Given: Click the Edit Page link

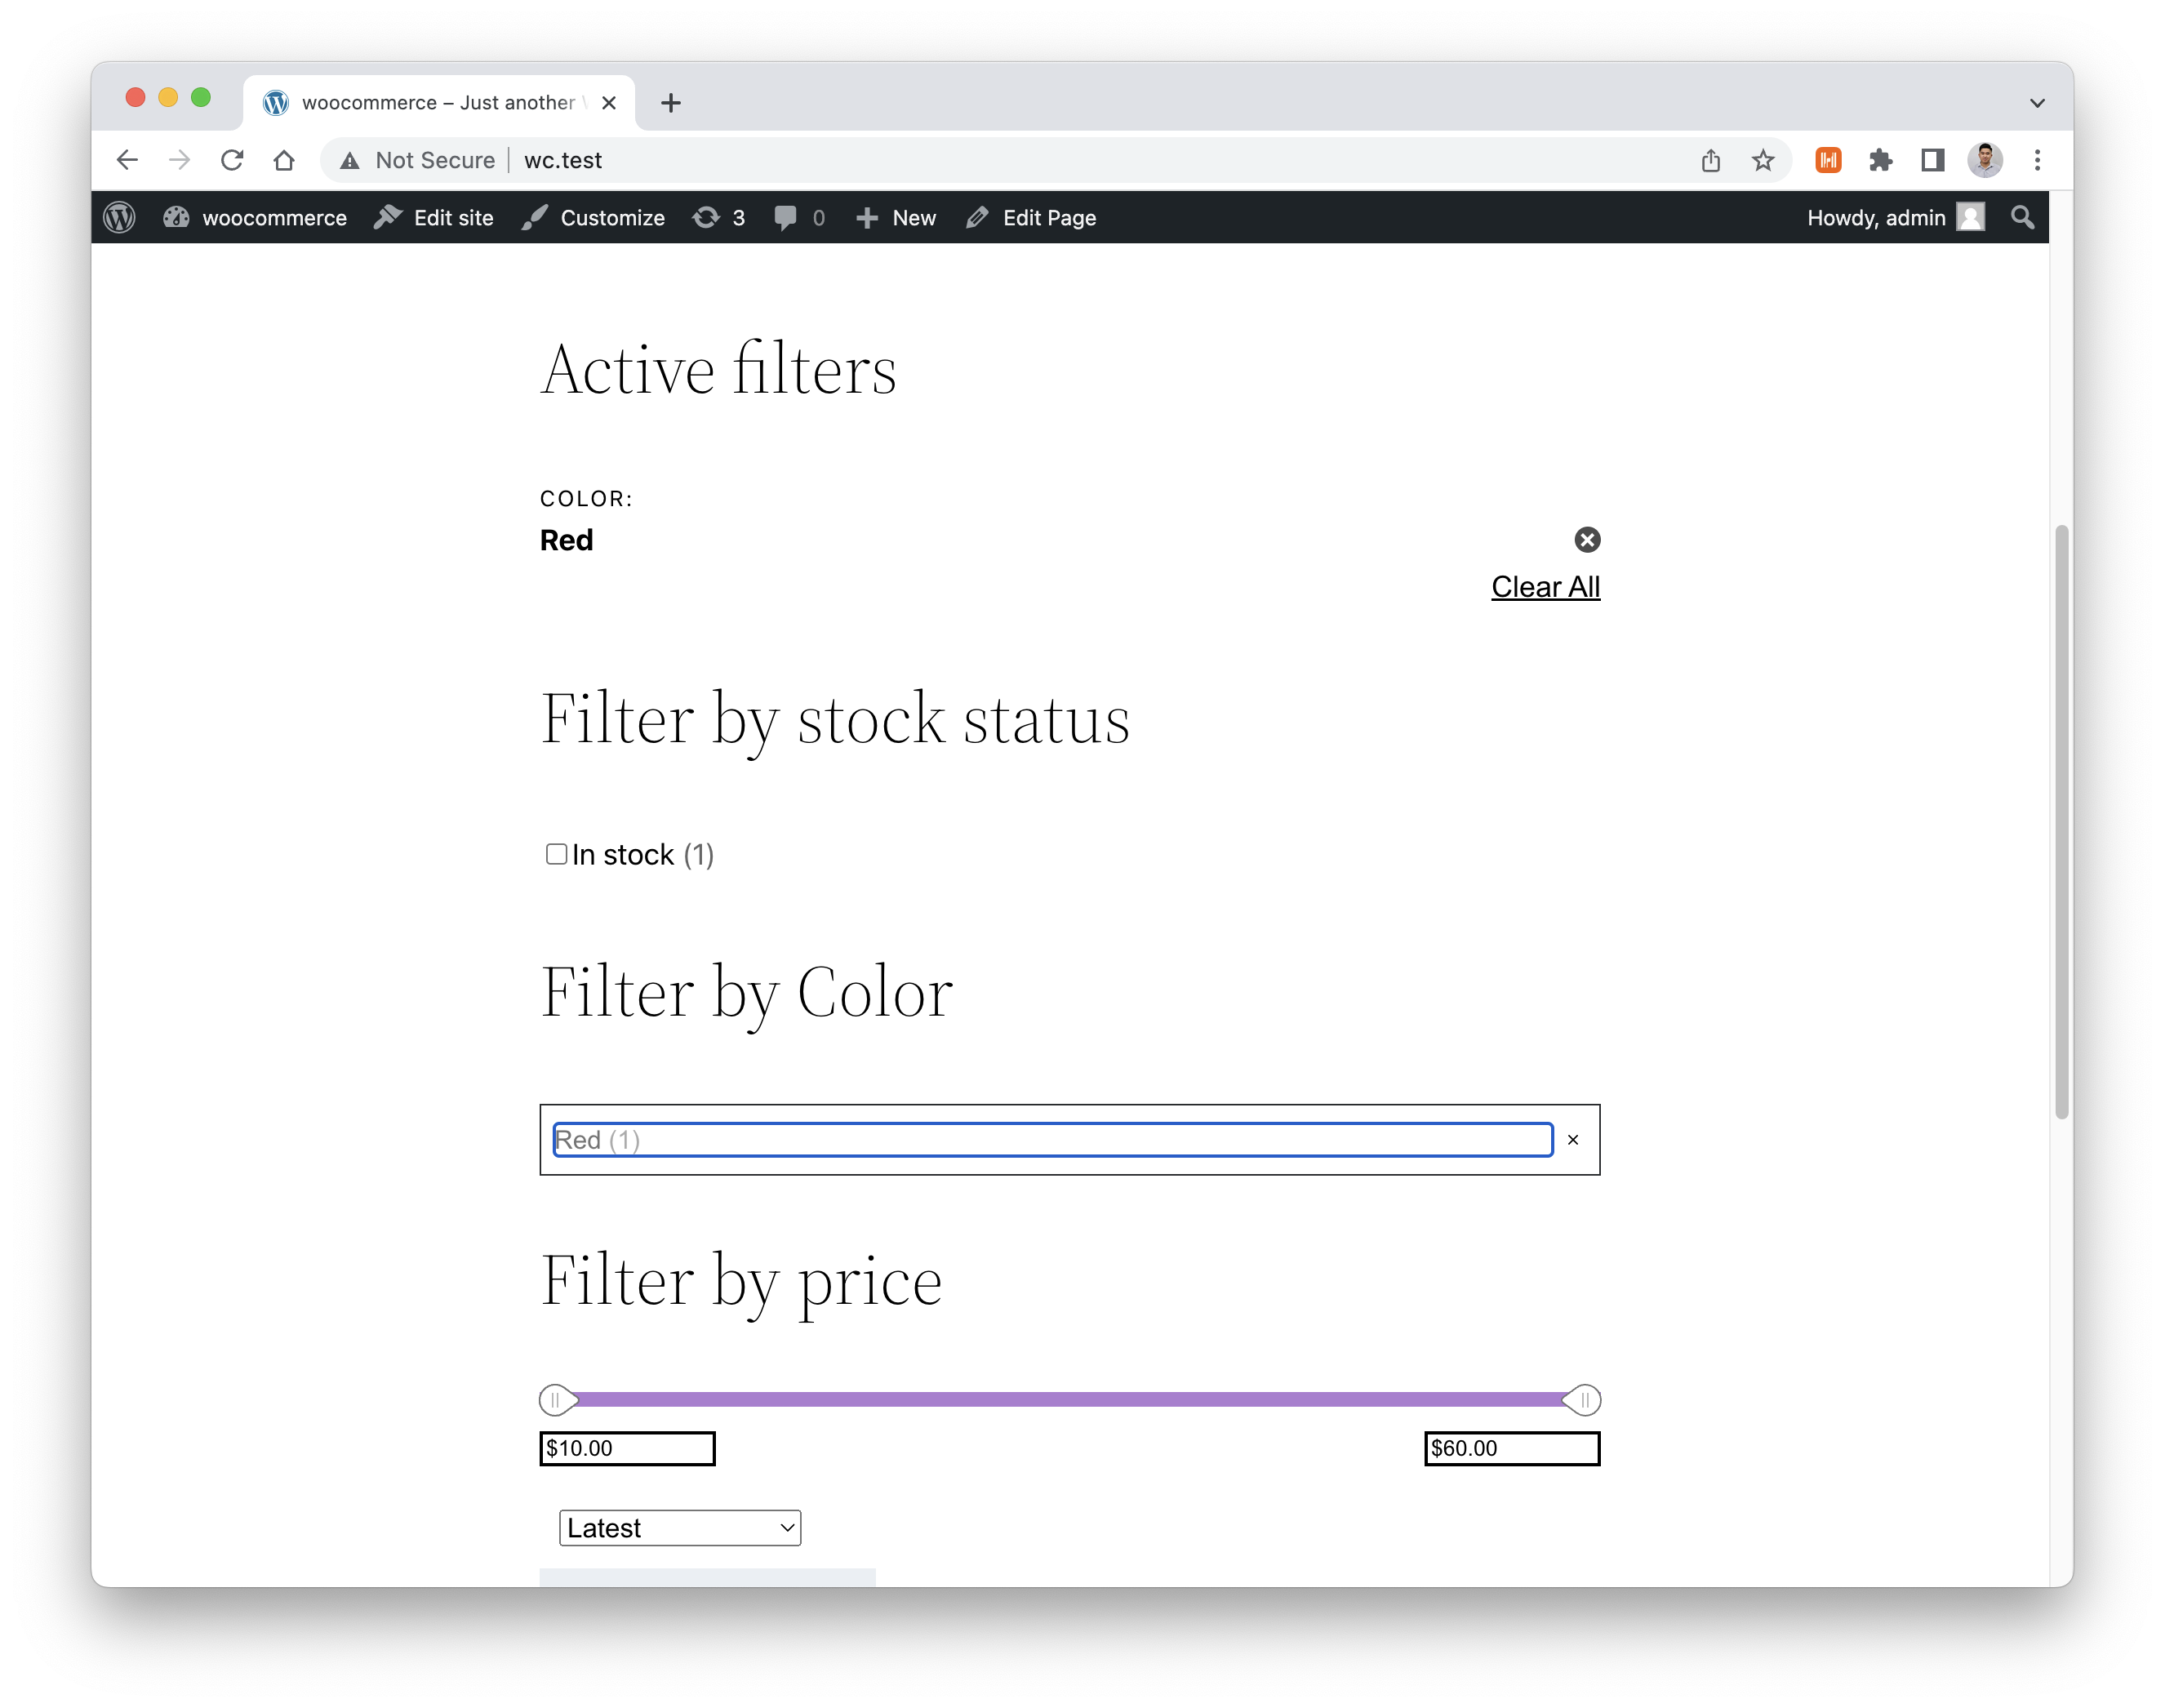Looking at the screenshot, I should click(x=1031, y=218).
